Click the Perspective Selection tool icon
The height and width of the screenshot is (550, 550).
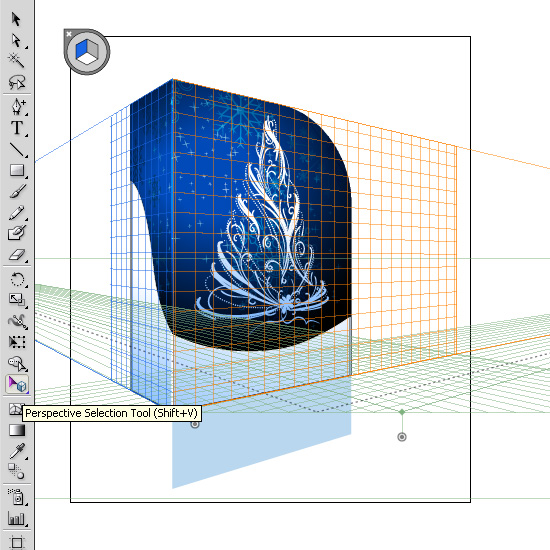tap(17, 384)
